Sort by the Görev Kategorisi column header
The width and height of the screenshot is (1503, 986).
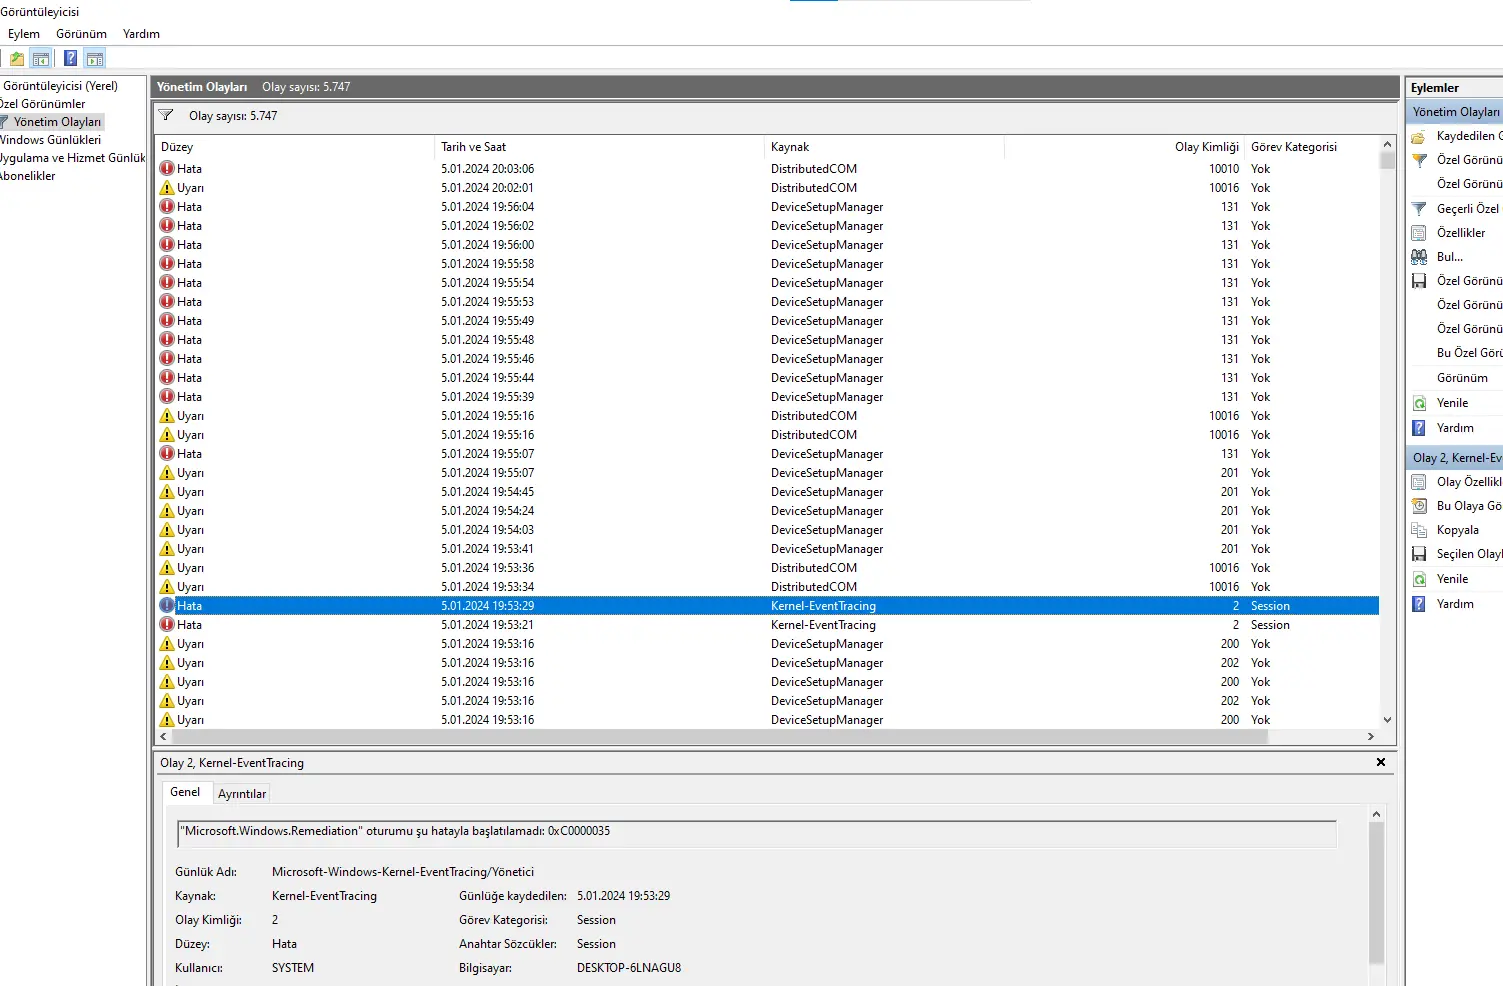tap(1311, 147)
